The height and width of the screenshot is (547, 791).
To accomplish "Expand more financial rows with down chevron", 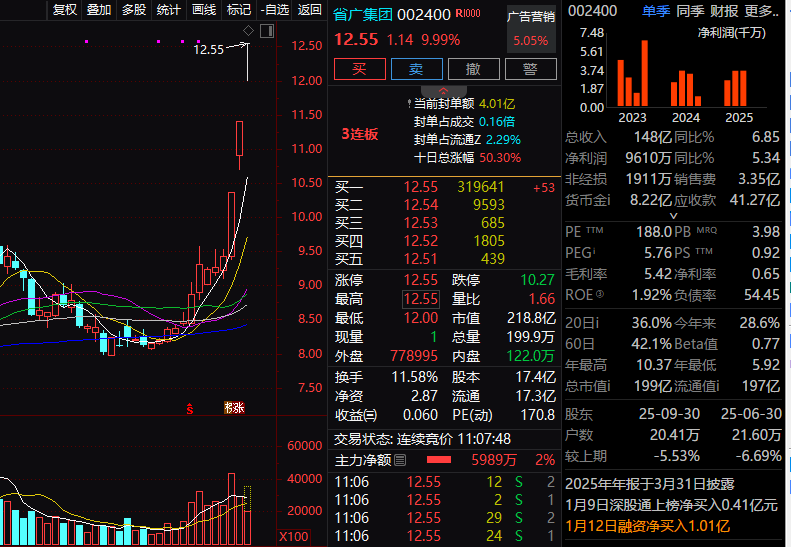I will tap(673, 216).
